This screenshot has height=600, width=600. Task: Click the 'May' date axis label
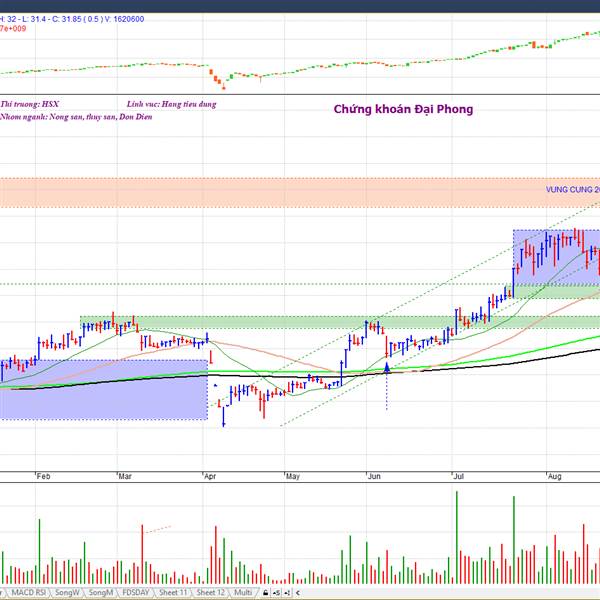coord(293,476)
